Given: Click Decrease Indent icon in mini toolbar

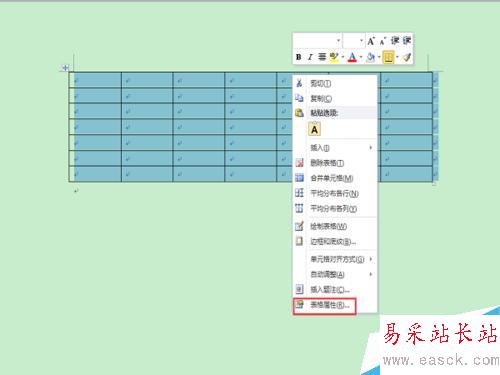Looking at the screenshot, I should (x=395, y=41).
